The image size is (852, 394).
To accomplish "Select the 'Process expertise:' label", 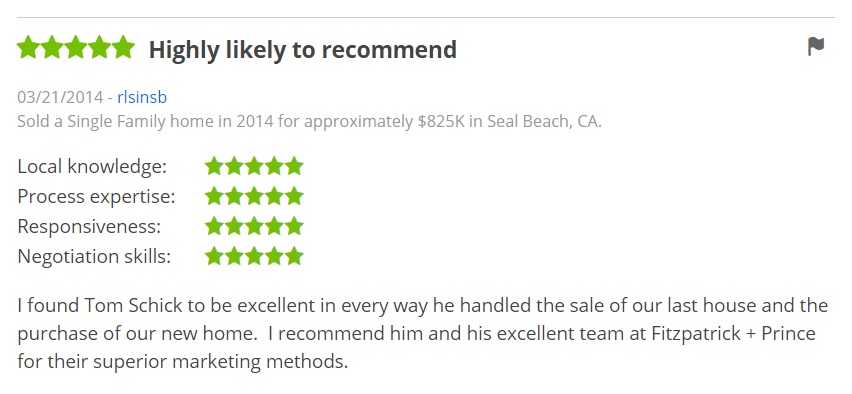I will (x=96, y=196).
